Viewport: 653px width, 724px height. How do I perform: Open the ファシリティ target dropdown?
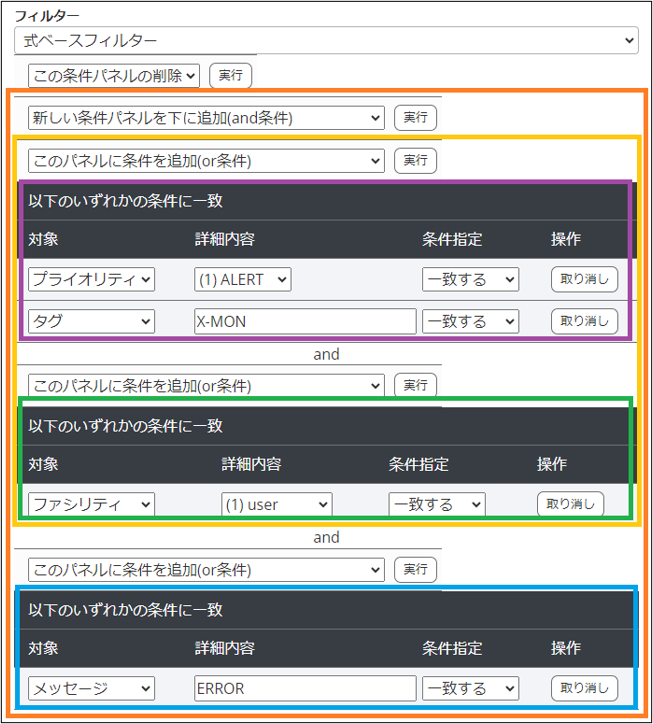pos(91,504)
